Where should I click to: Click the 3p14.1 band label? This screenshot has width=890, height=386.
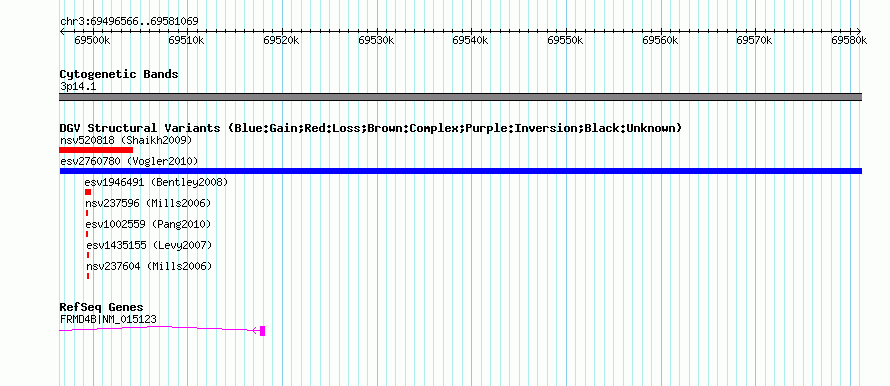[x=78, y=87]
